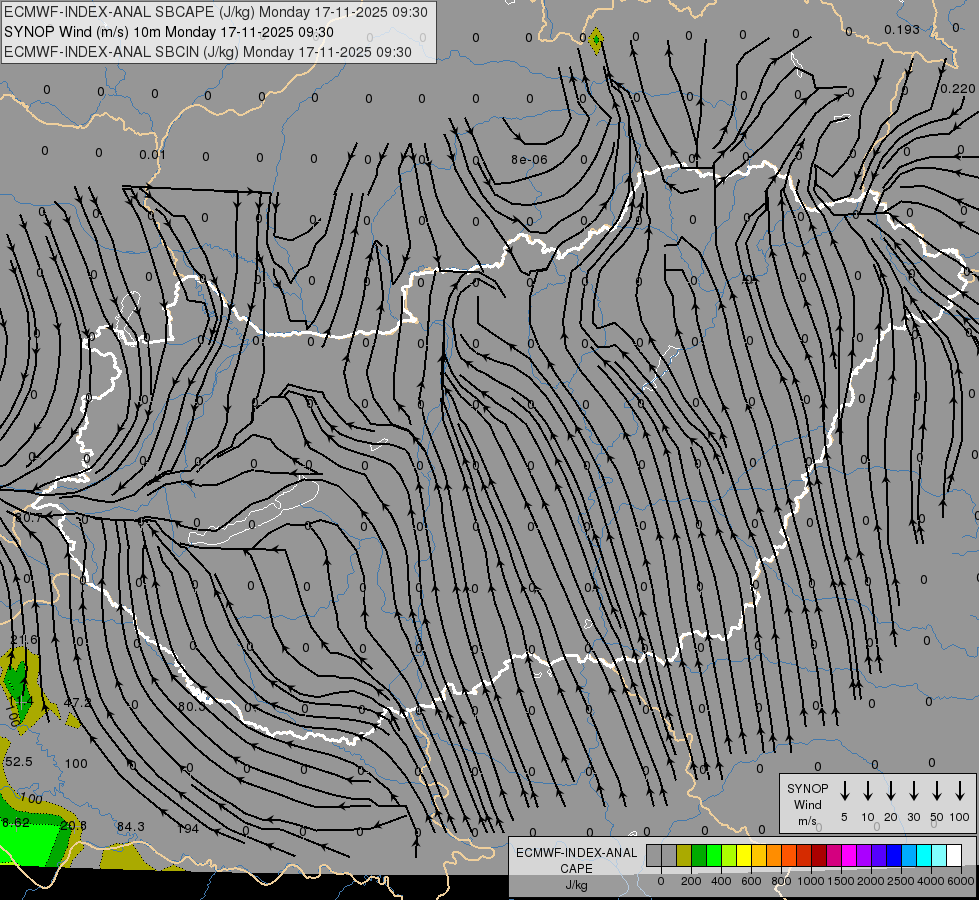This screenshot has width=979, height=900.
Task: Click the SYNOP Wind m/s legend title
Action: [807, 804]
